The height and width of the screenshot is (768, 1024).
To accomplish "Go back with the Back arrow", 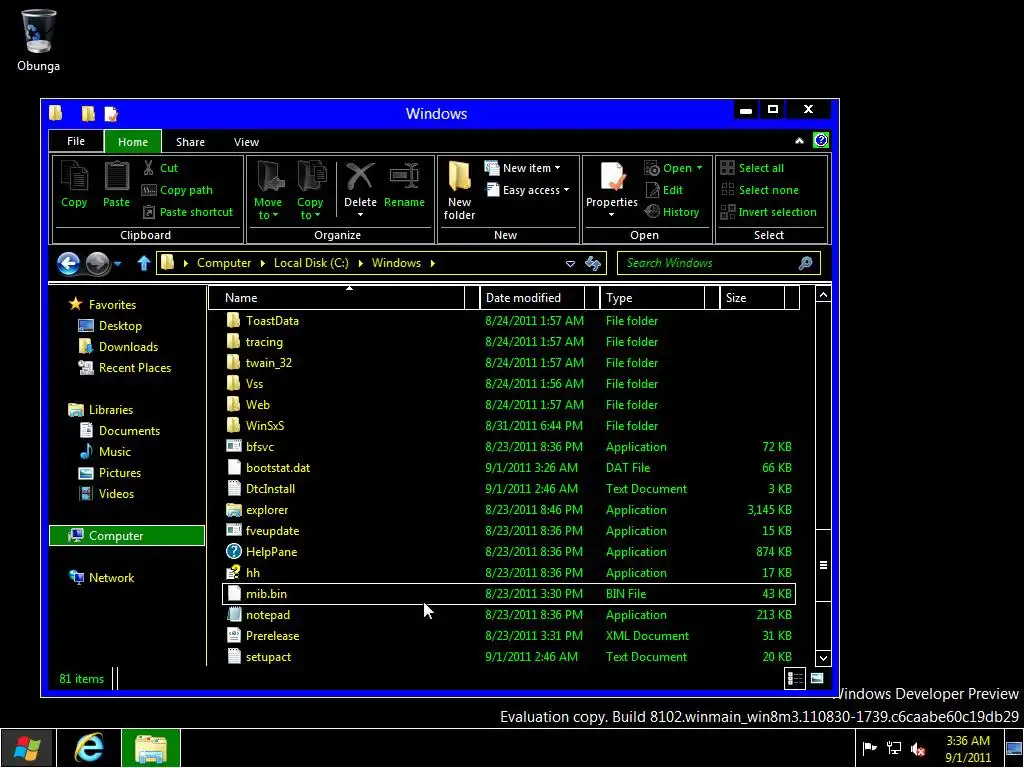I will [x=68, y=263].
